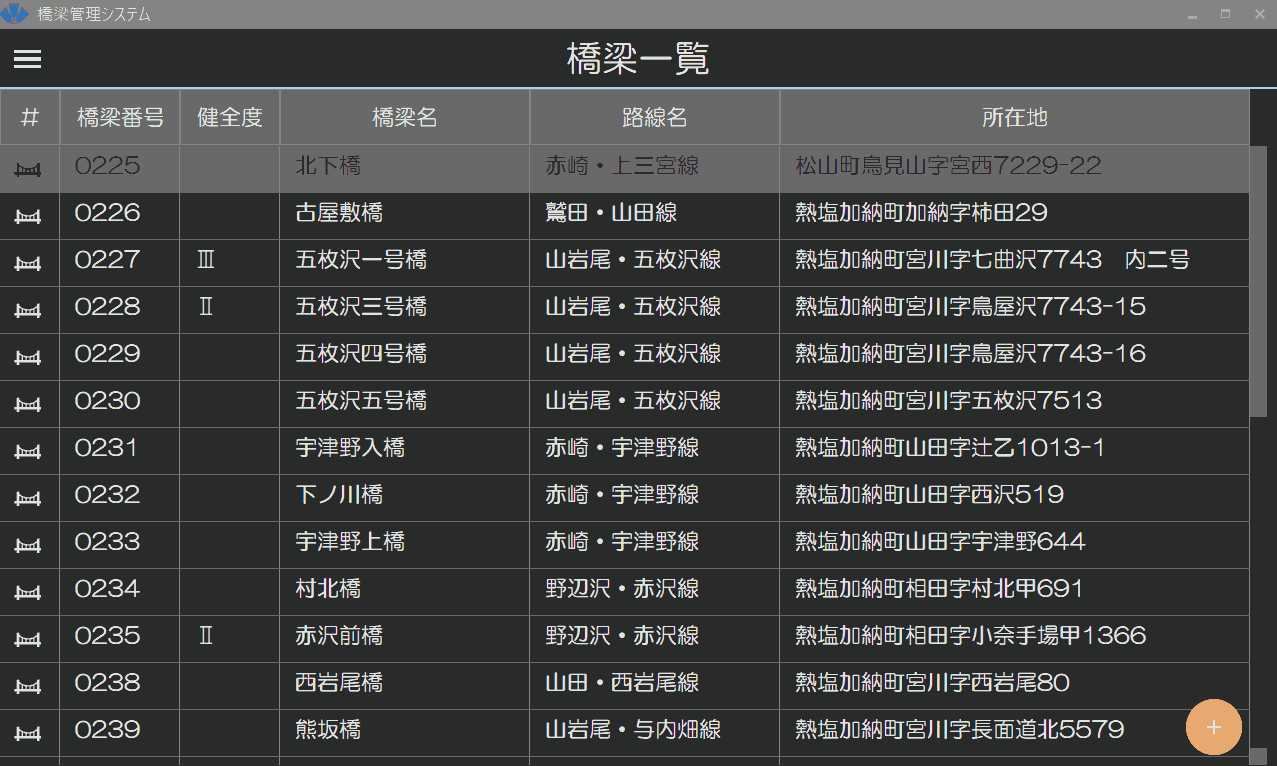Open bridge icon next to 0235

pos(29,639)
